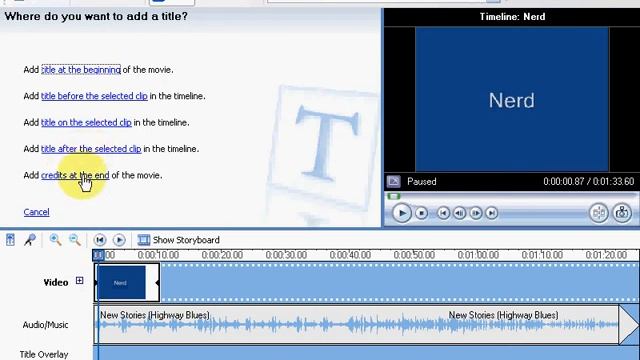Rewind the timeline to start

point(100,240)
